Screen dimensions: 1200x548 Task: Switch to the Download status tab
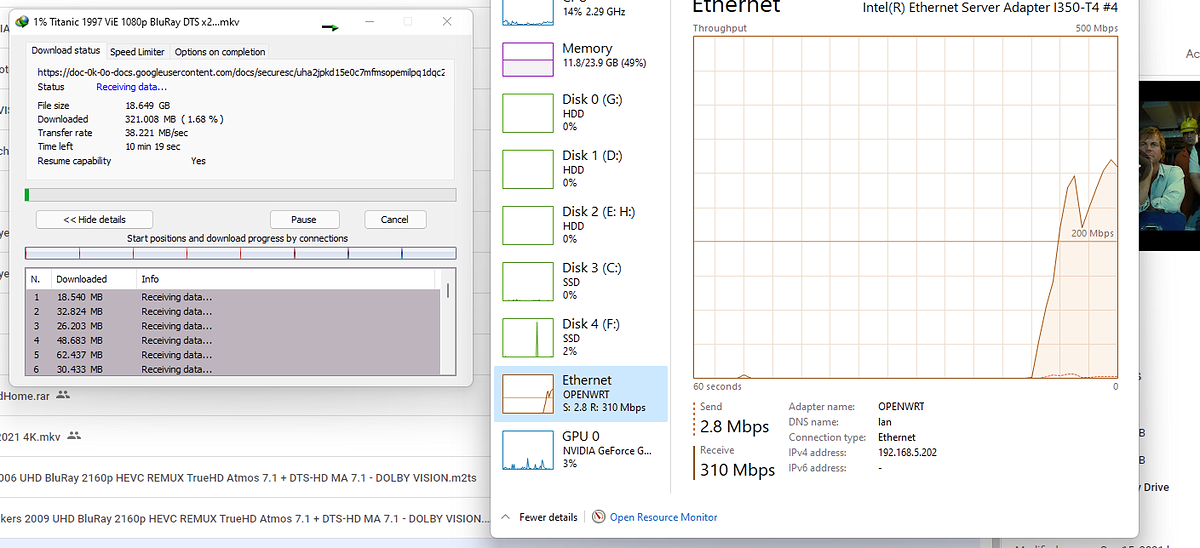pos(66,50)
